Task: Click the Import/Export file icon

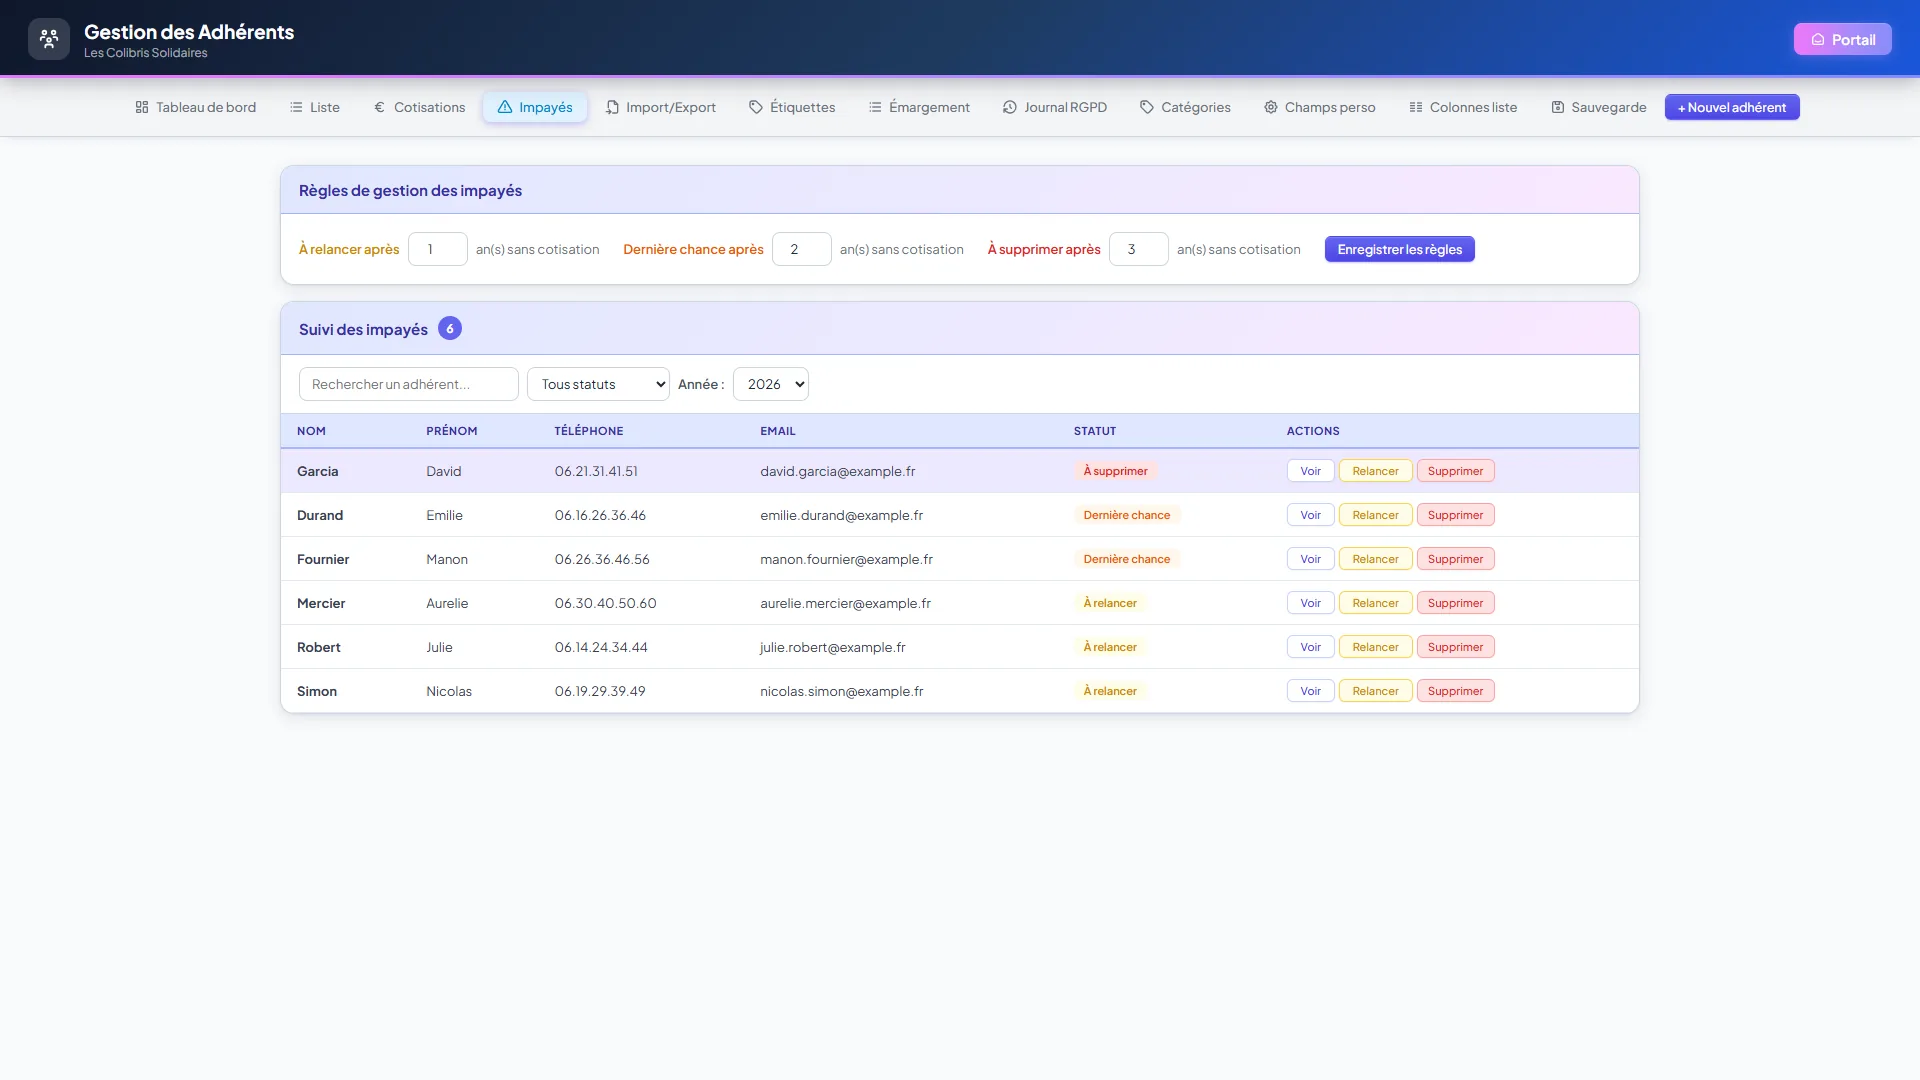Action: click(612, 107)
